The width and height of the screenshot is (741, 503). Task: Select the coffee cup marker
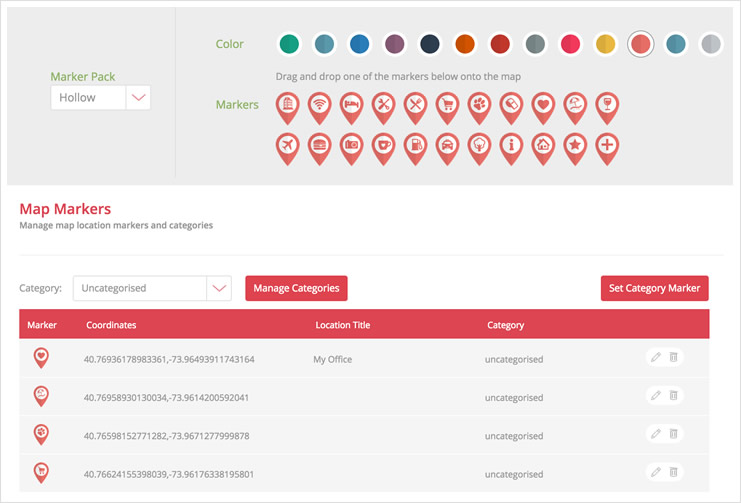pyautogui.click(x=383, y=144)
